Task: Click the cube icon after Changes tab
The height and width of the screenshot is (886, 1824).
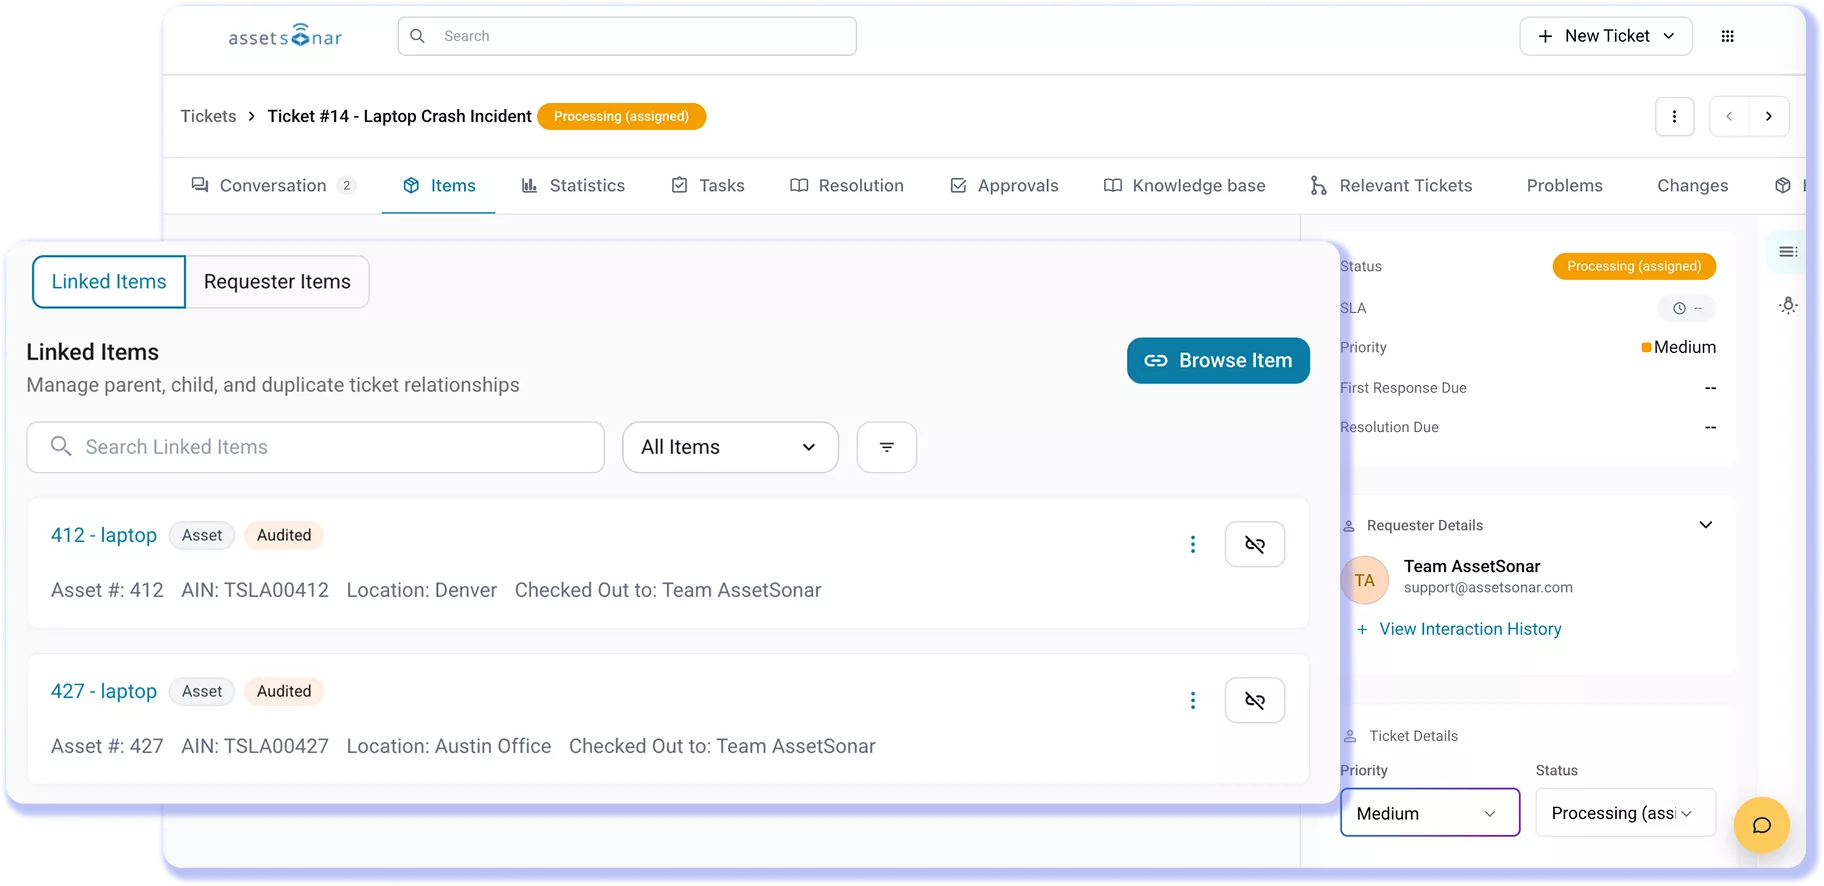Action: pos(1782,185)
